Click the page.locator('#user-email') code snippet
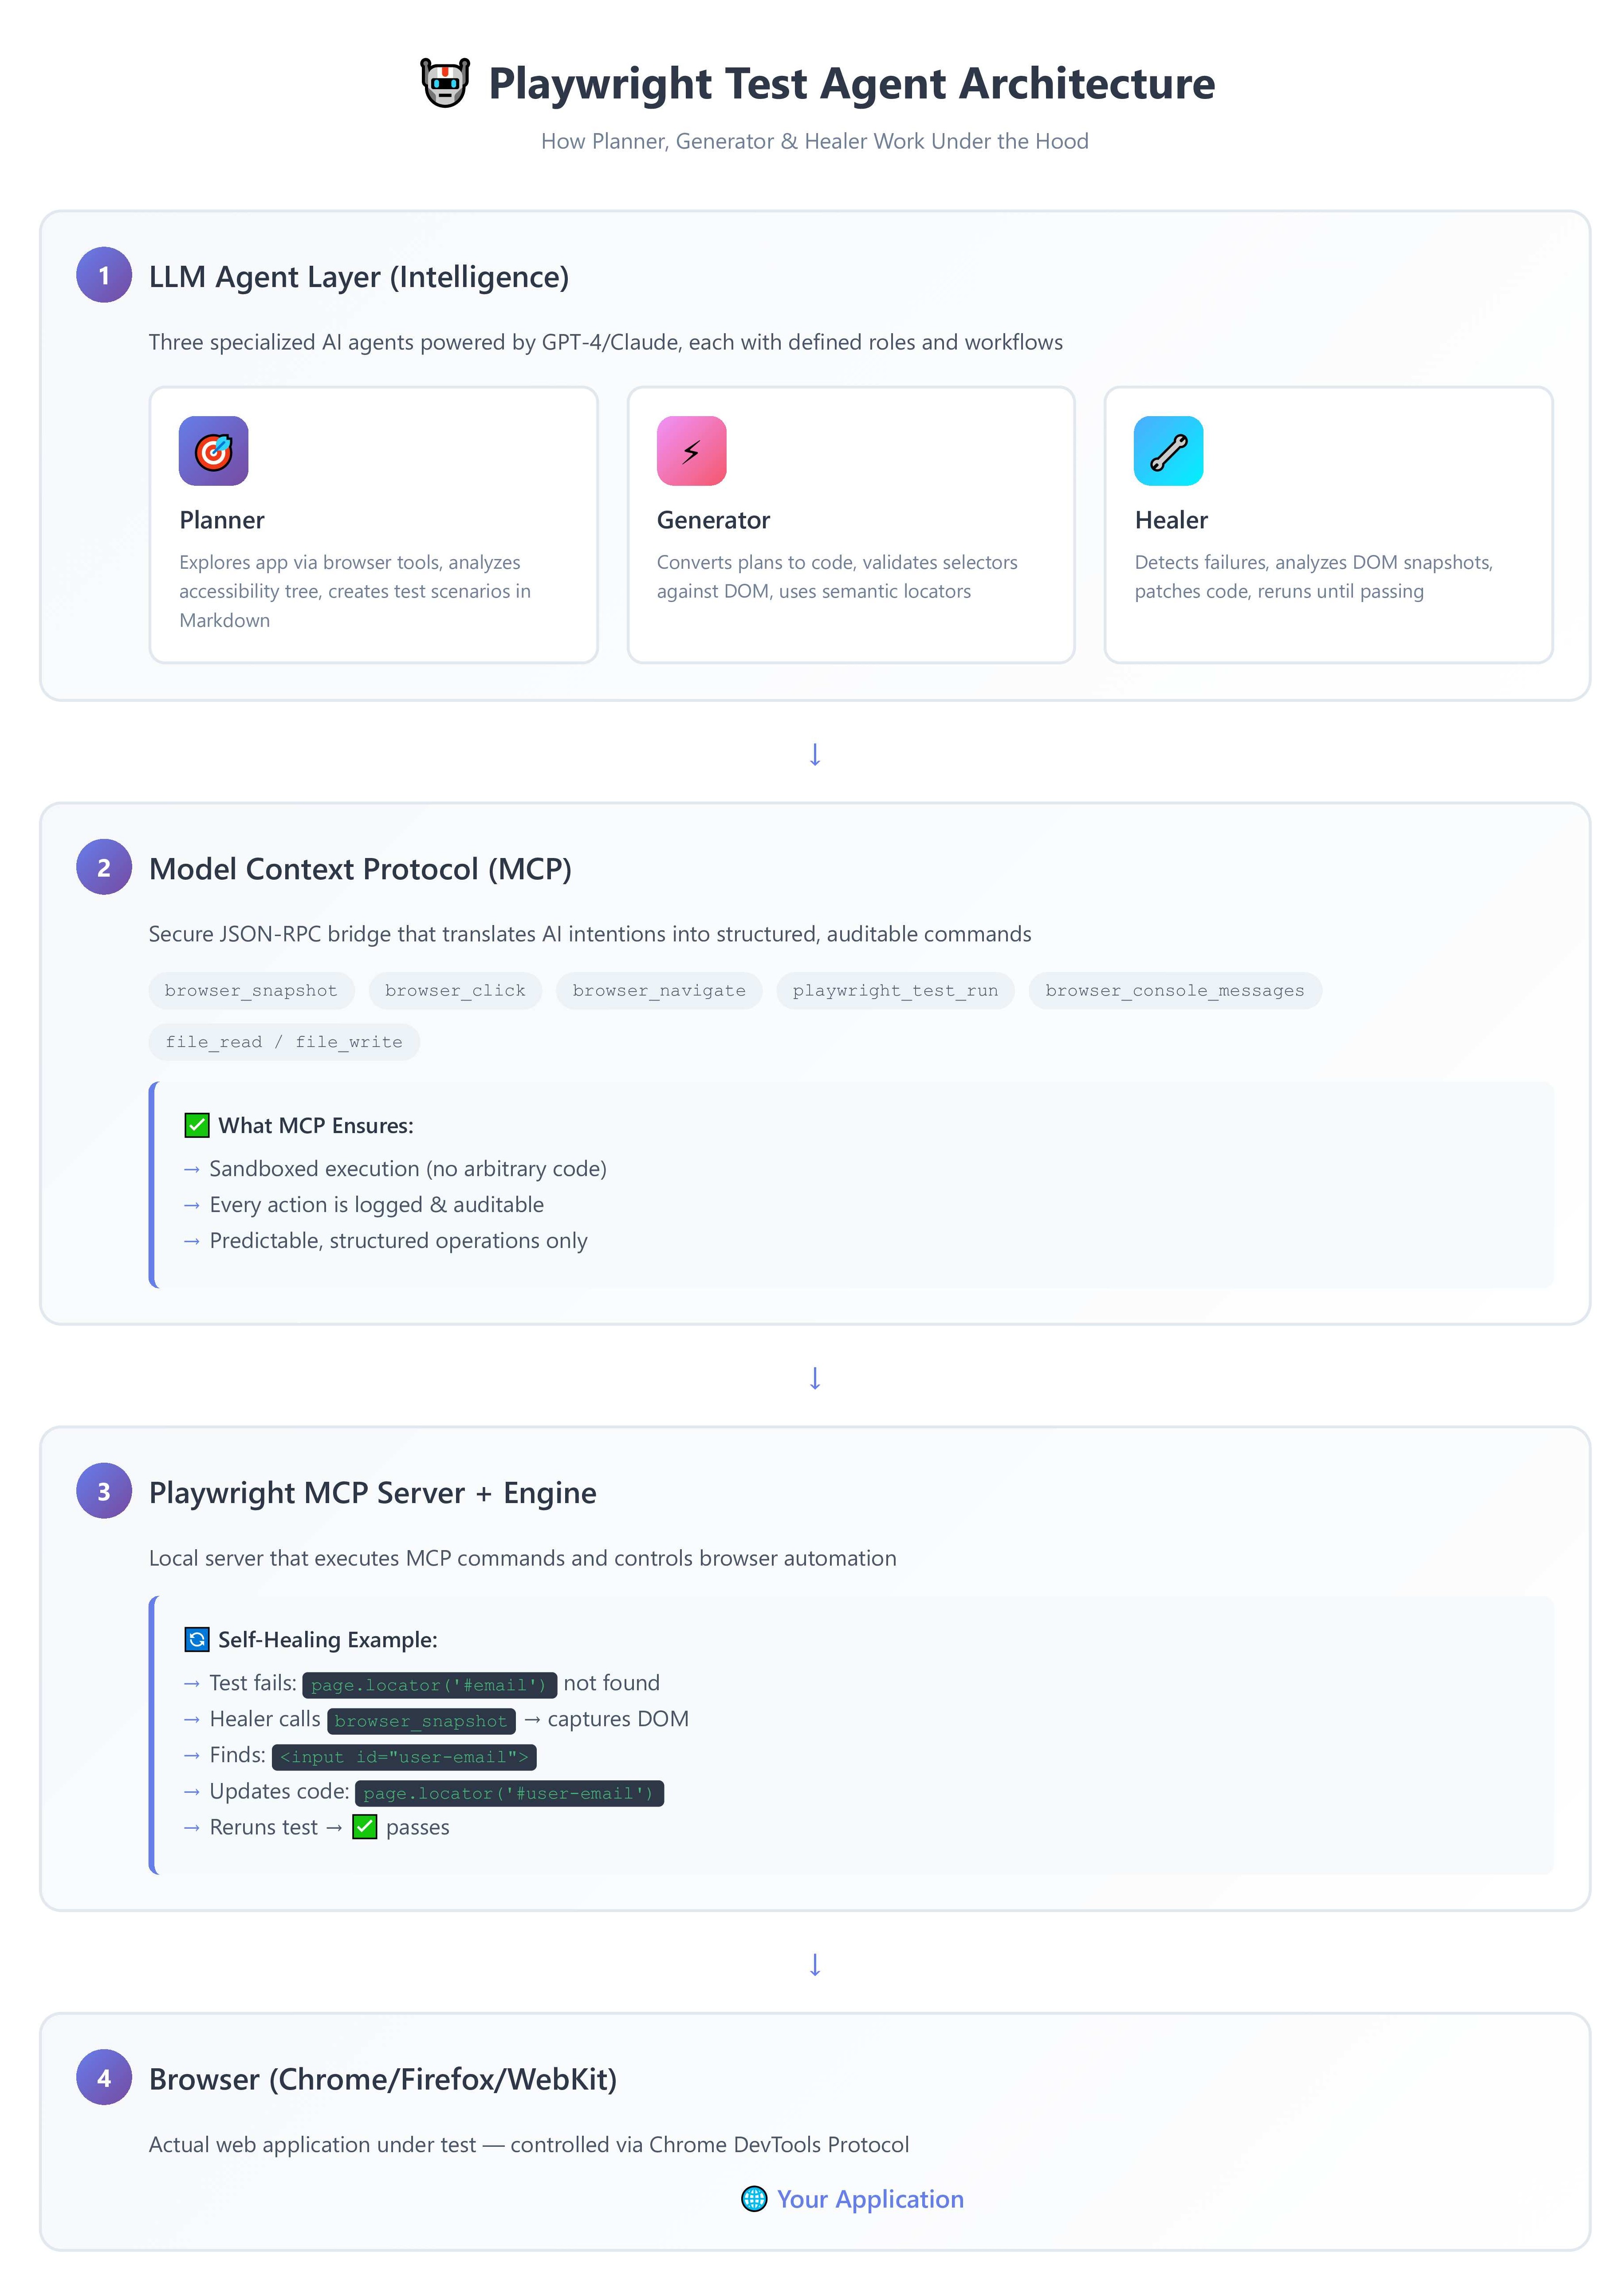The width and height of the screenshot is (1624, 2283). pos(509,1793)
